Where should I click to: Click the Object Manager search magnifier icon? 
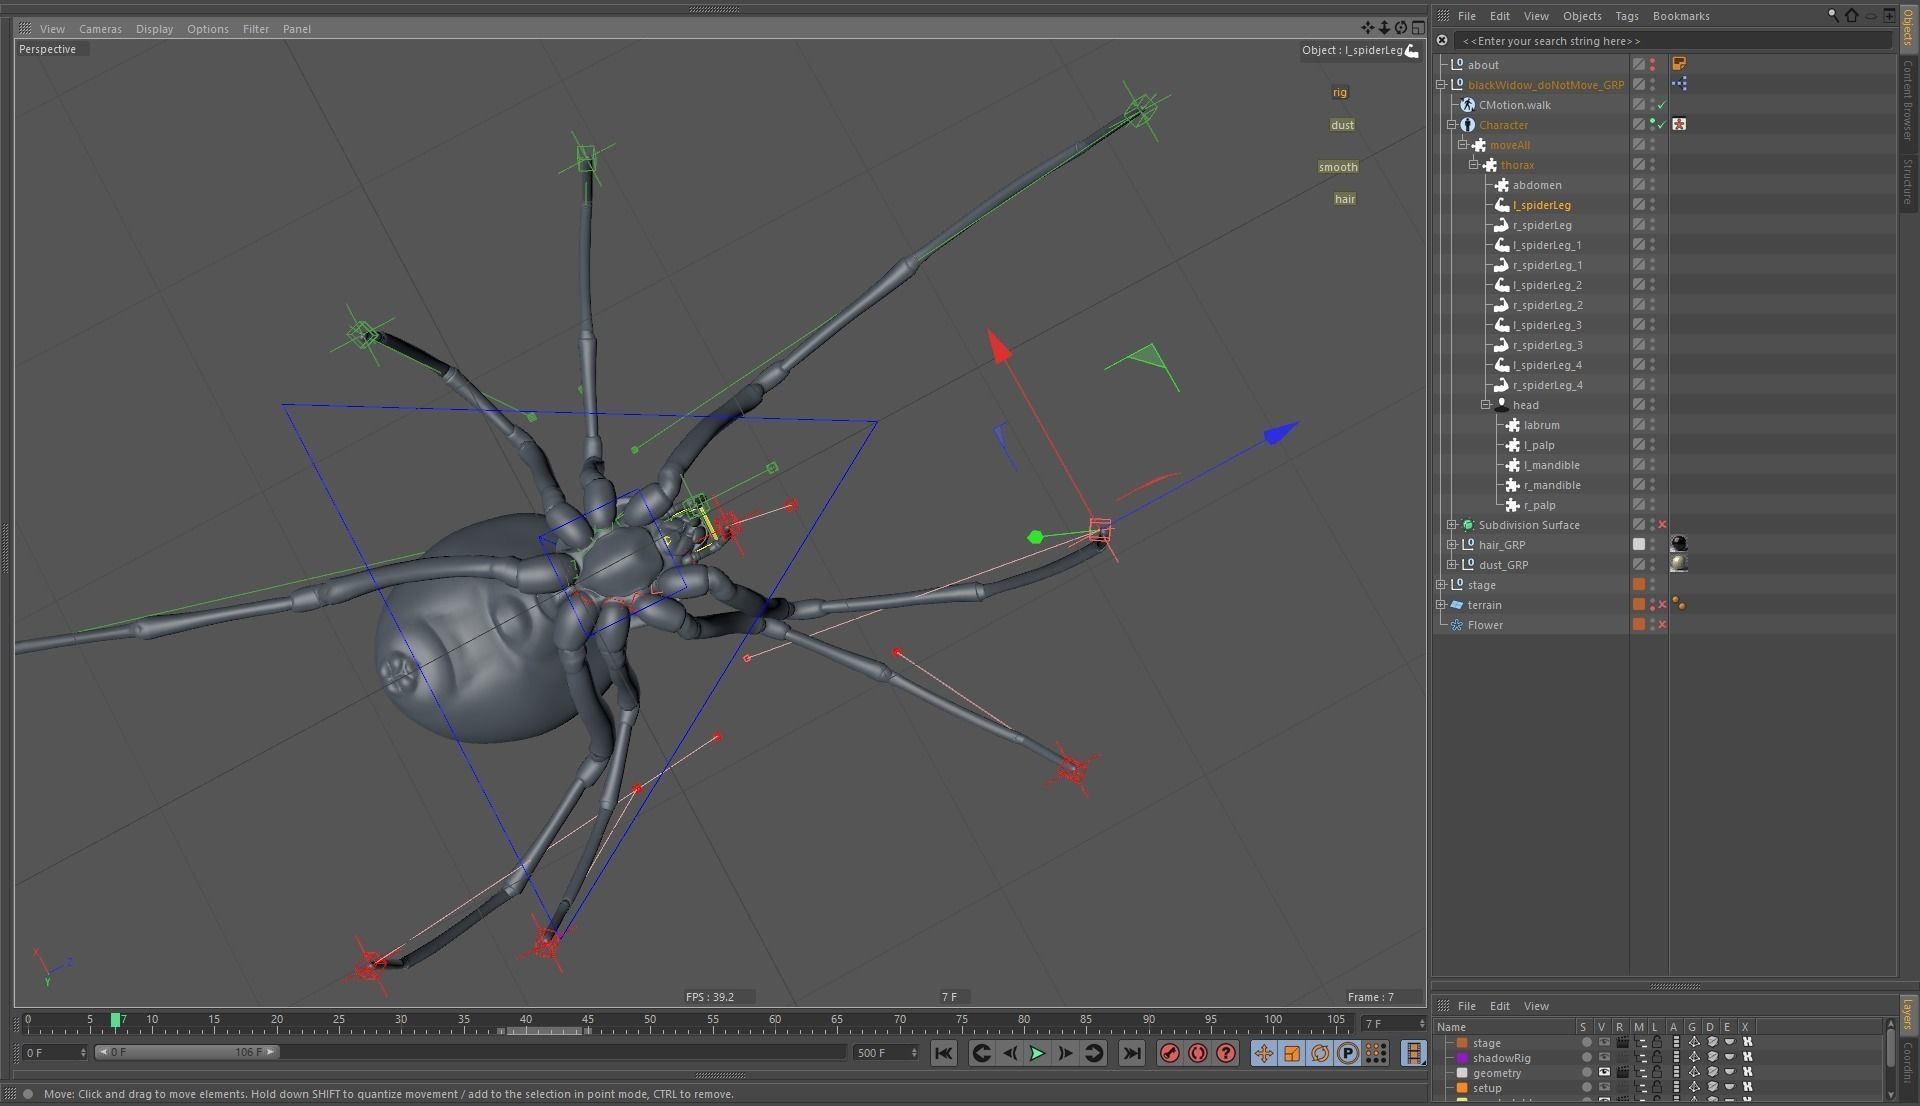(1833, 15)
